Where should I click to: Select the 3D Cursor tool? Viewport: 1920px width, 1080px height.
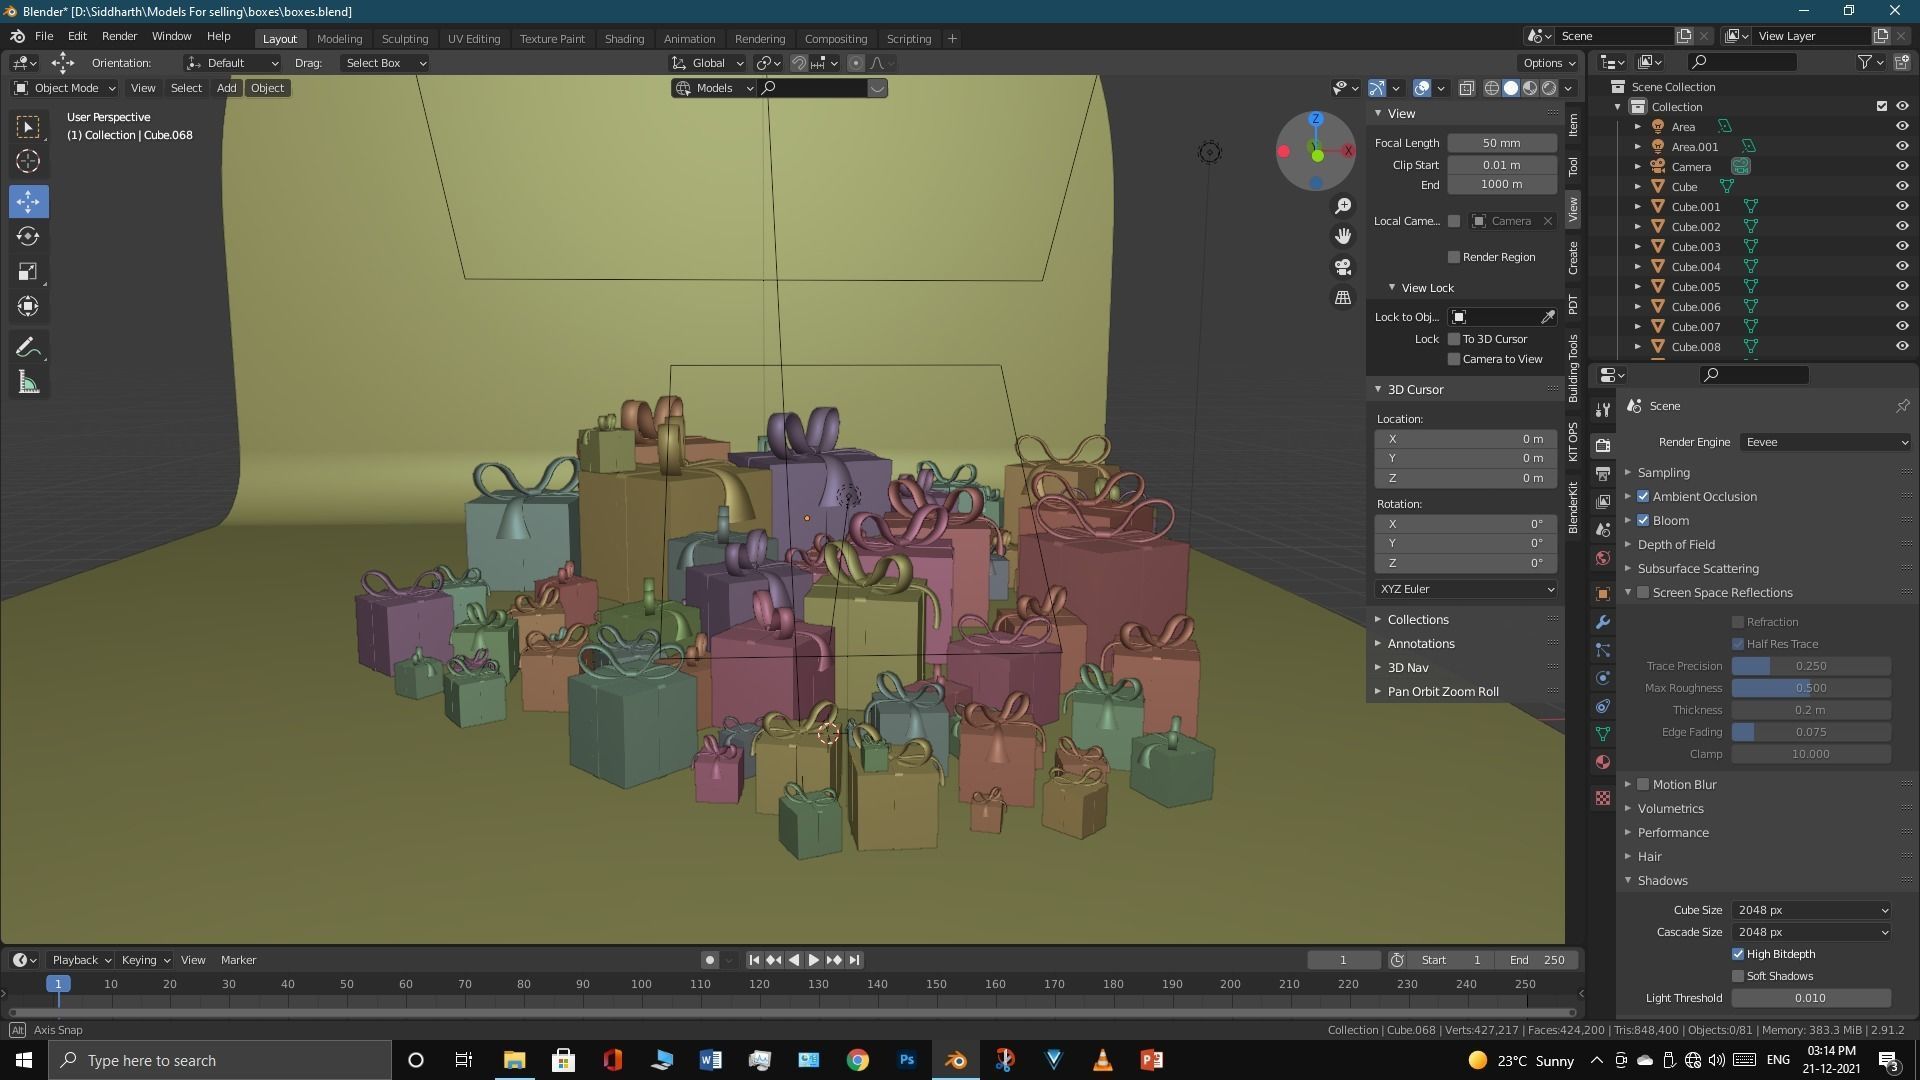pos(28,161)
